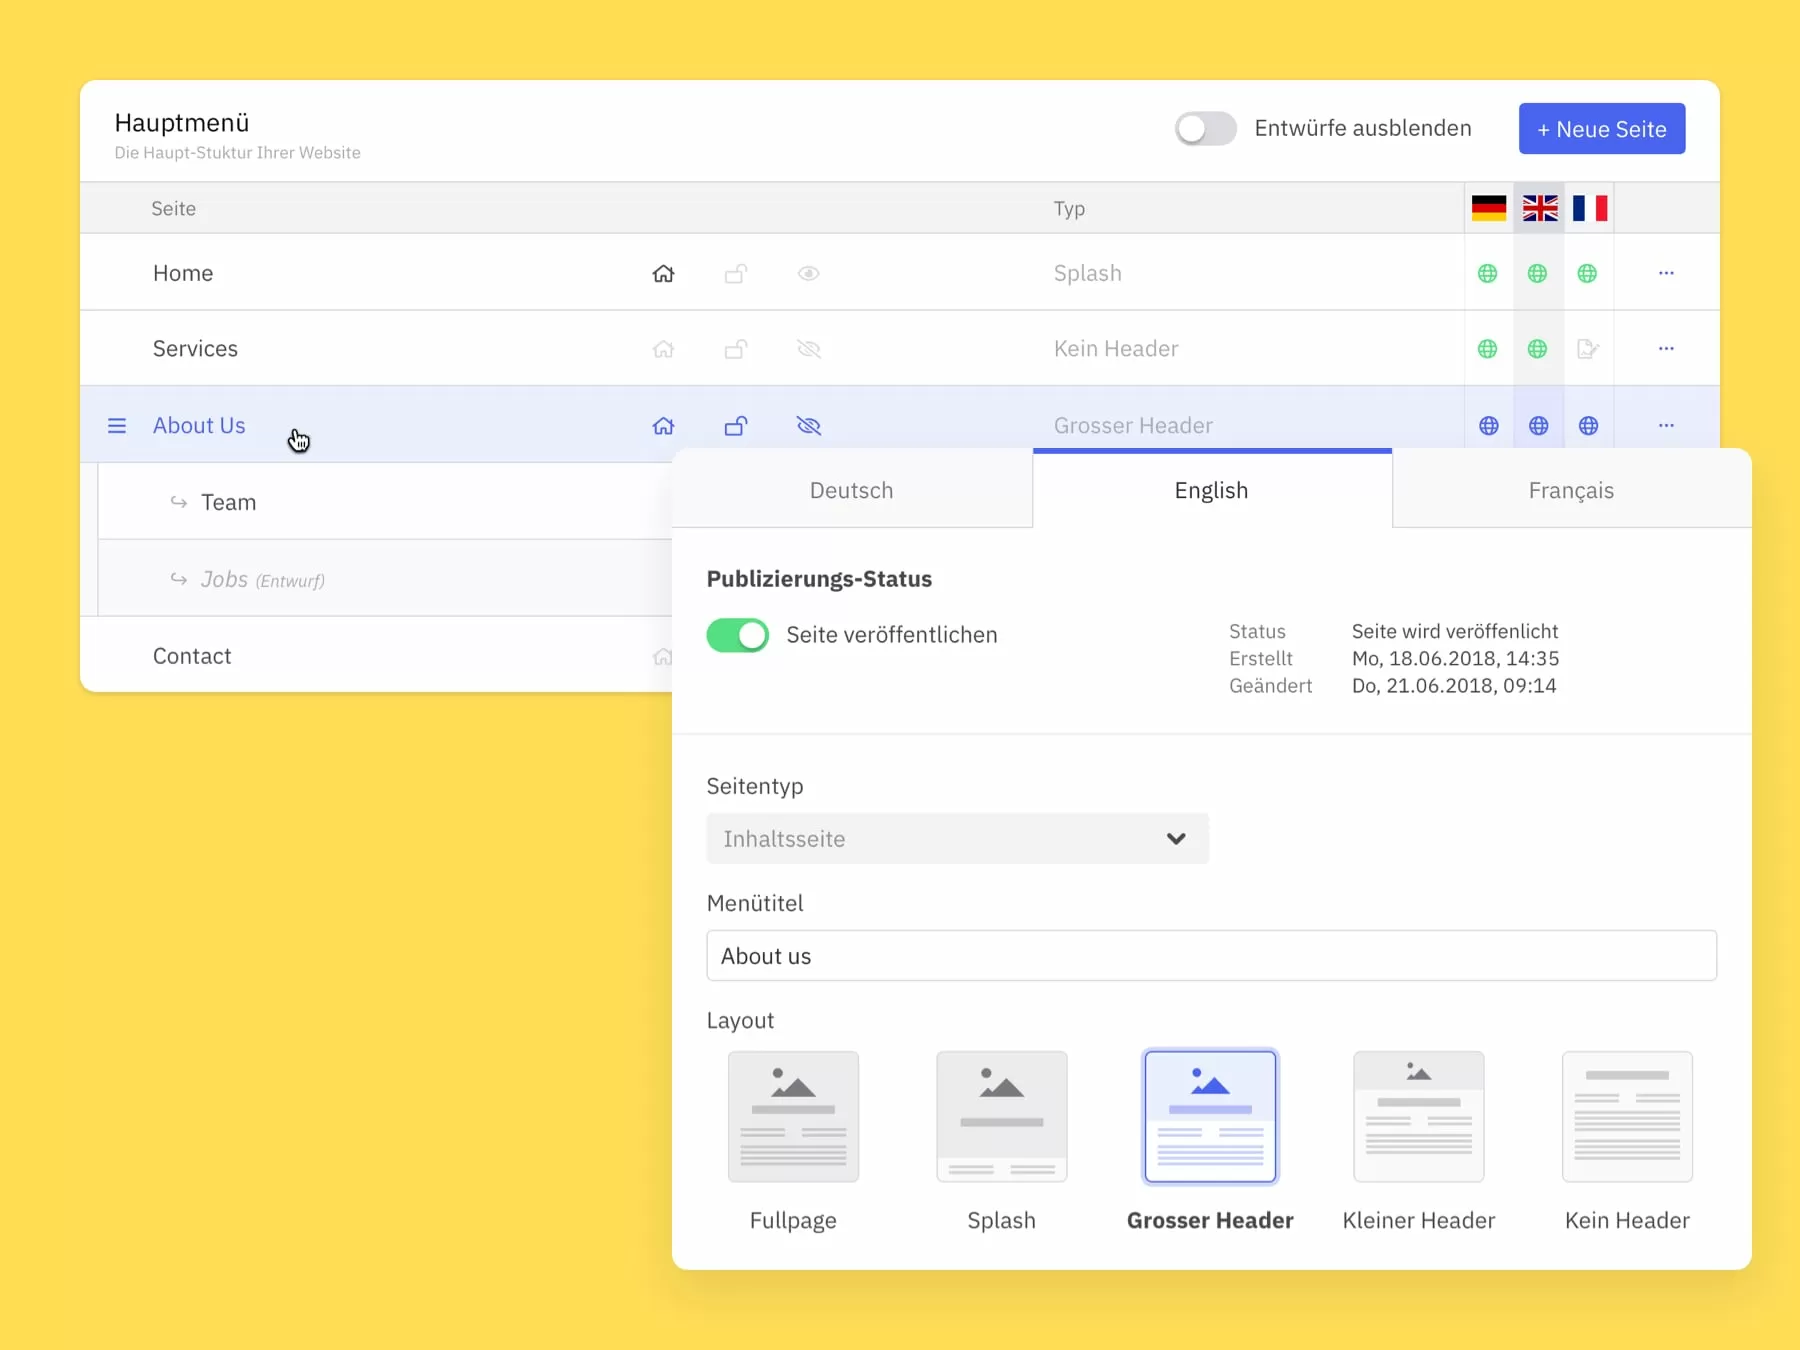Click the French flag column header
The image size is (1800, 1350).
coord(1589,208)
